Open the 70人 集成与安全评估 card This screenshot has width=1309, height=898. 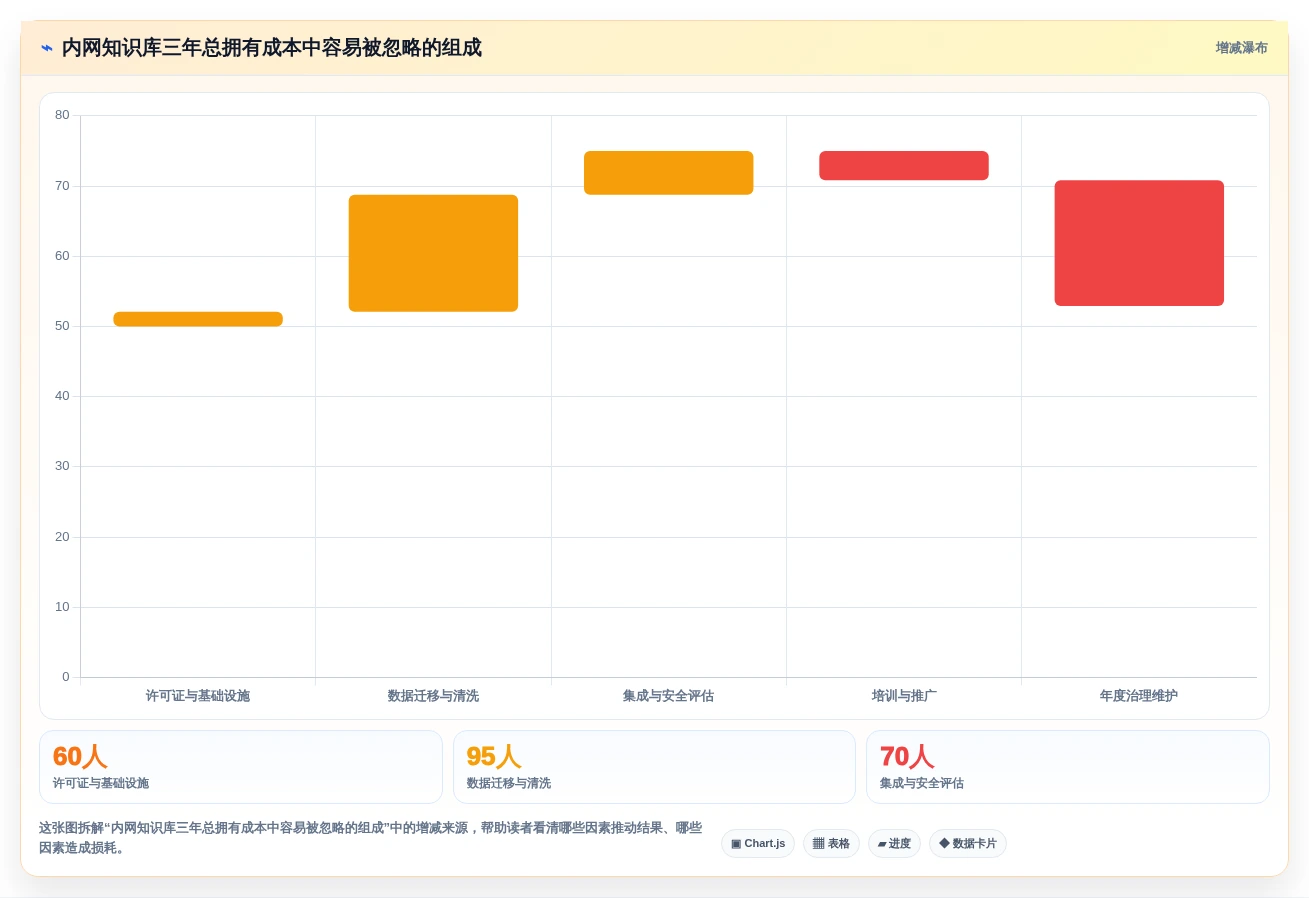pyautogui.click(x=1067, y=767)
